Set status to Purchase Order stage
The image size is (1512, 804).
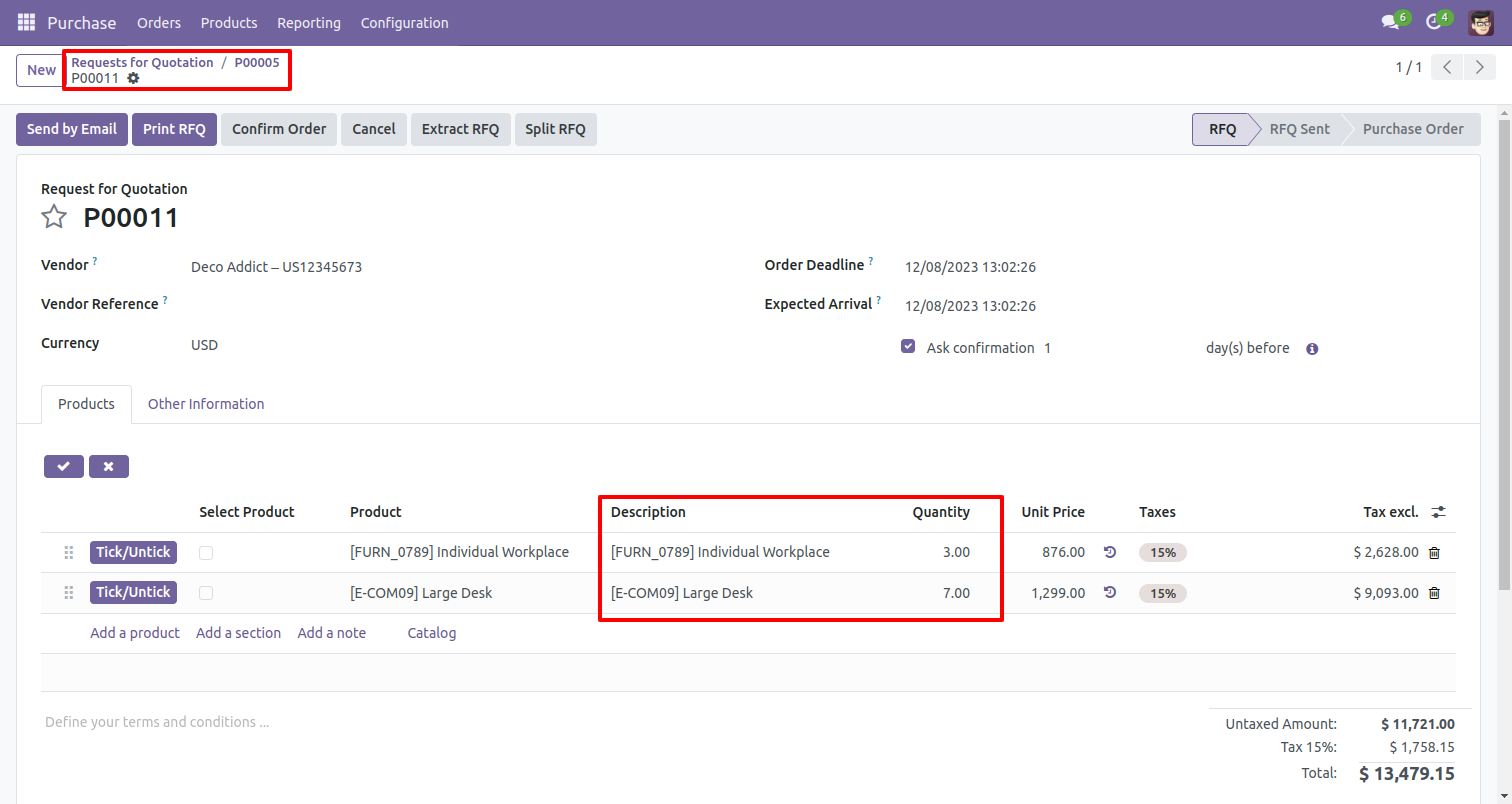click(x=1413, y=129)
